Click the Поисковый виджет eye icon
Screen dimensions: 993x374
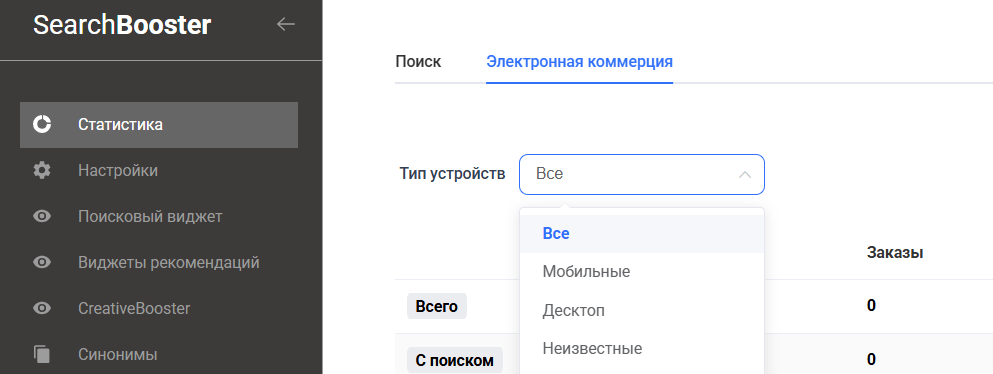(x=42, y=217)
